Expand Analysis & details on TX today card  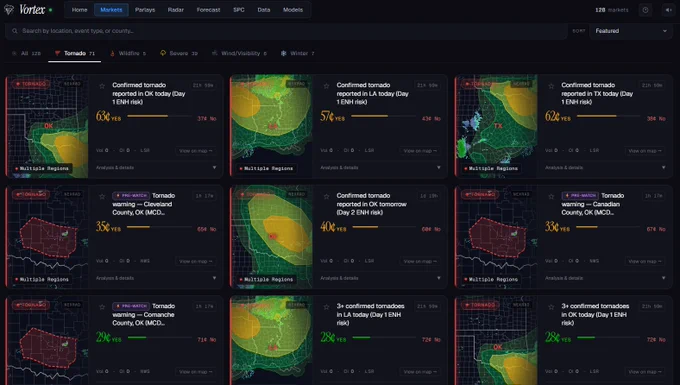[605, 167]
